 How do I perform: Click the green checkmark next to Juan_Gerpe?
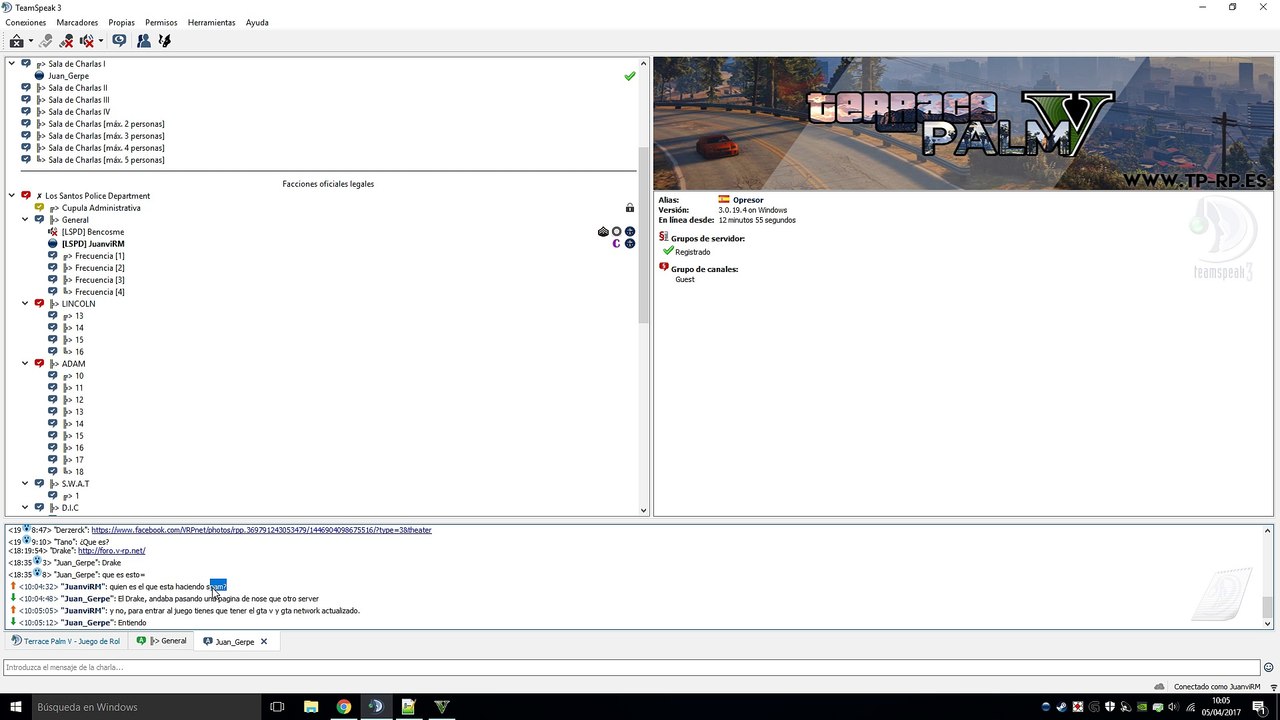click(x=630, y=76)
